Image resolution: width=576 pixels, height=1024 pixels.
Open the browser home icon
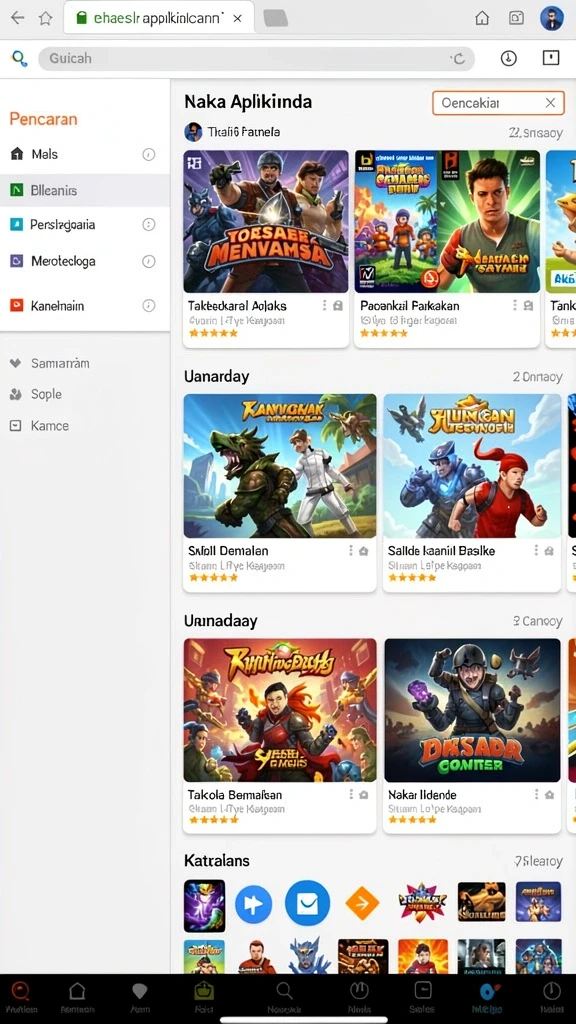[x=482, y=18]
